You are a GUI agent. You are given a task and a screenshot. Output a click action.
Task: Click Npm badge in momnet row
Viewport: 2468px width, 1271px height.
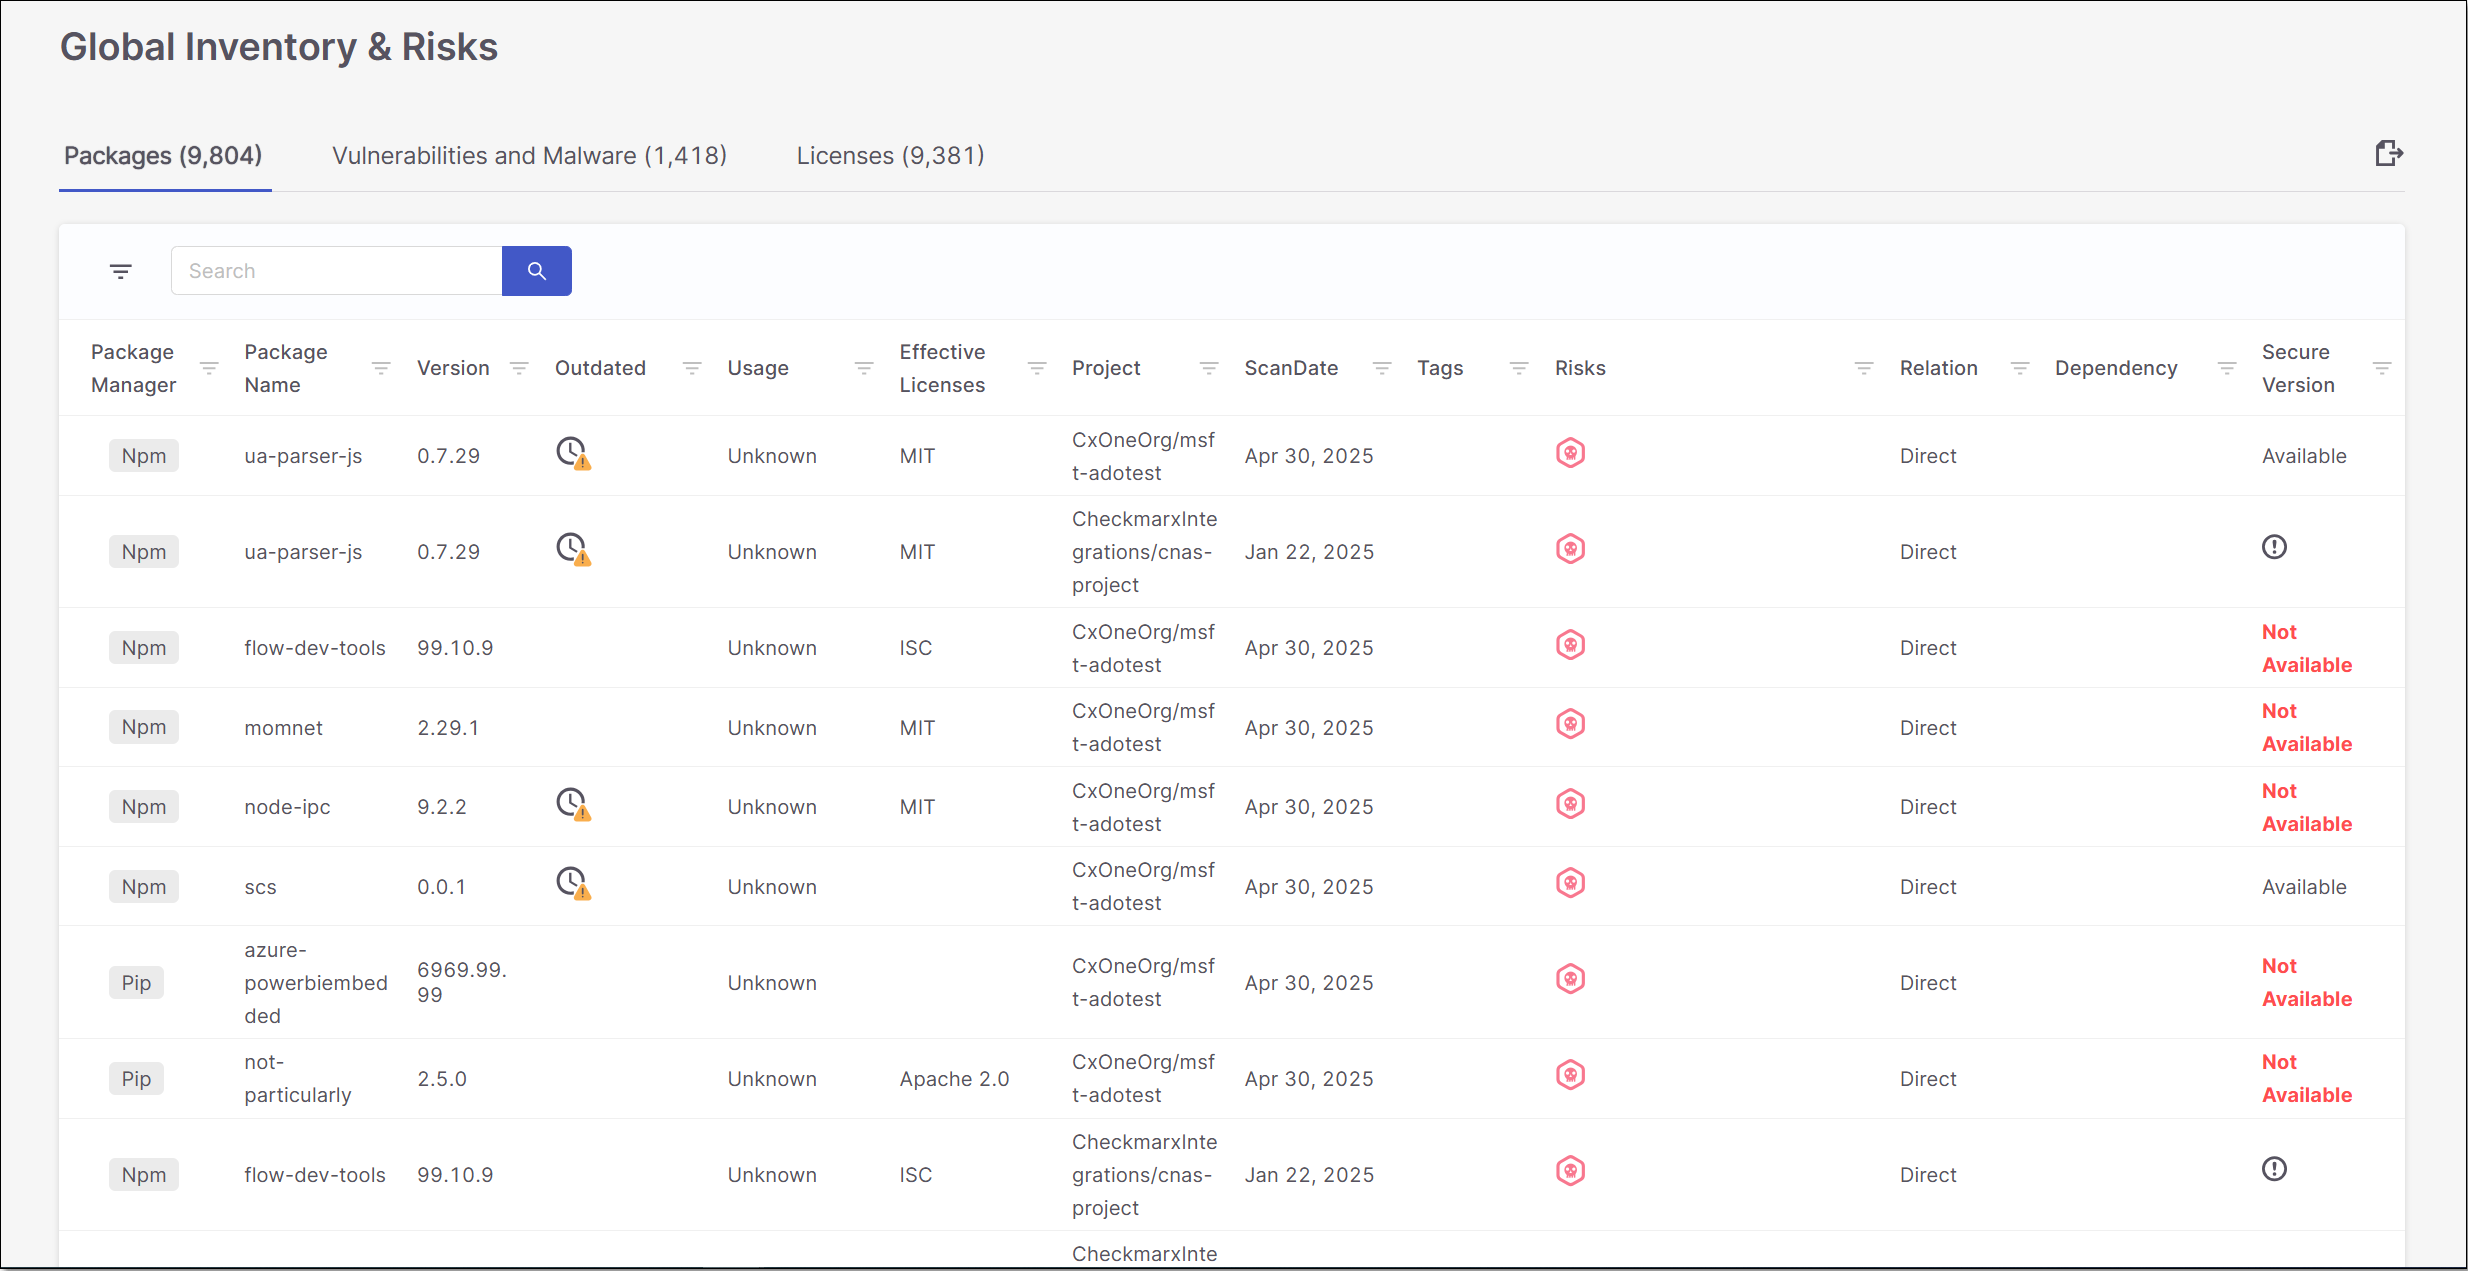144,727
